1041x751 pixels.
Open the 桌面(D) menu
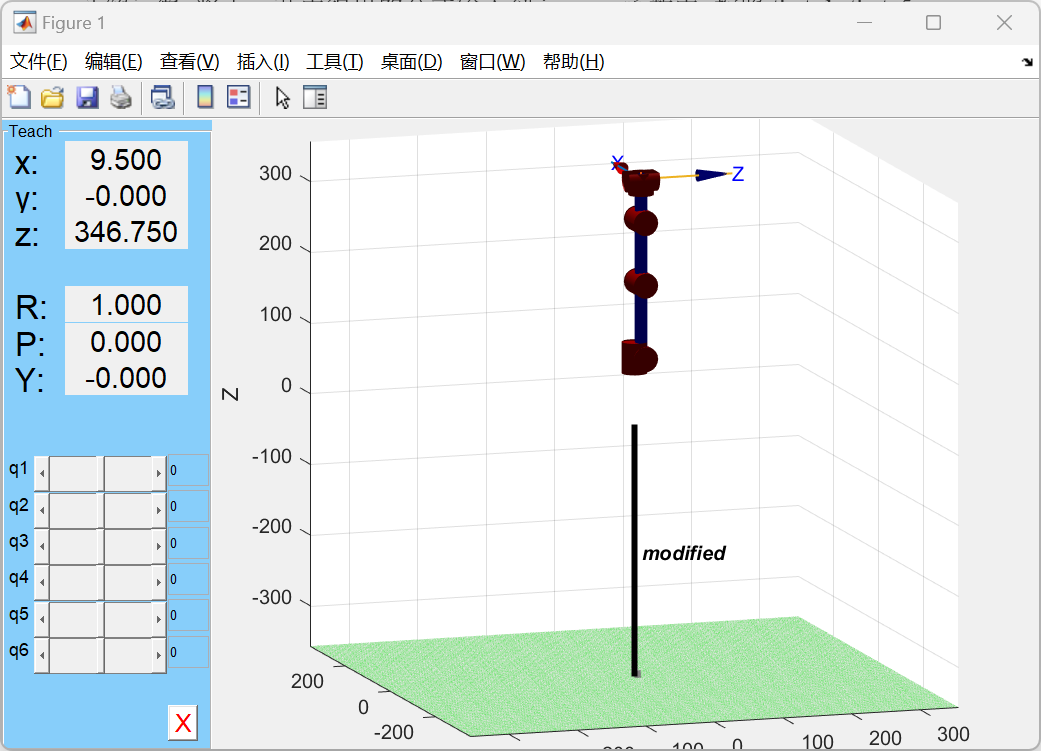tap(411, 62)
